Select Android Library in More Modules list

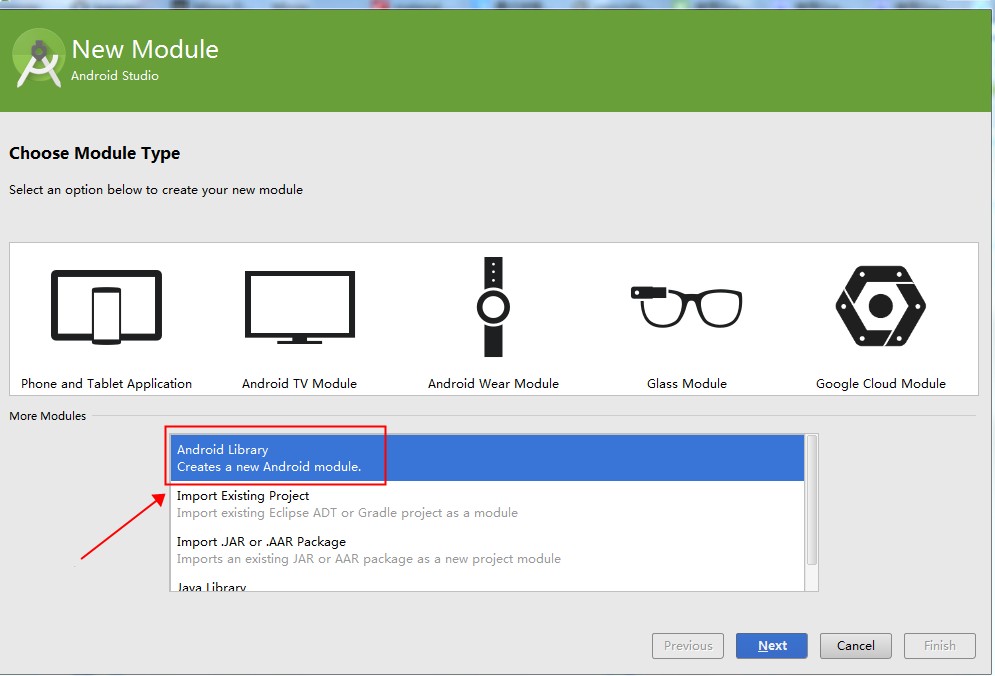click(487, 458)
